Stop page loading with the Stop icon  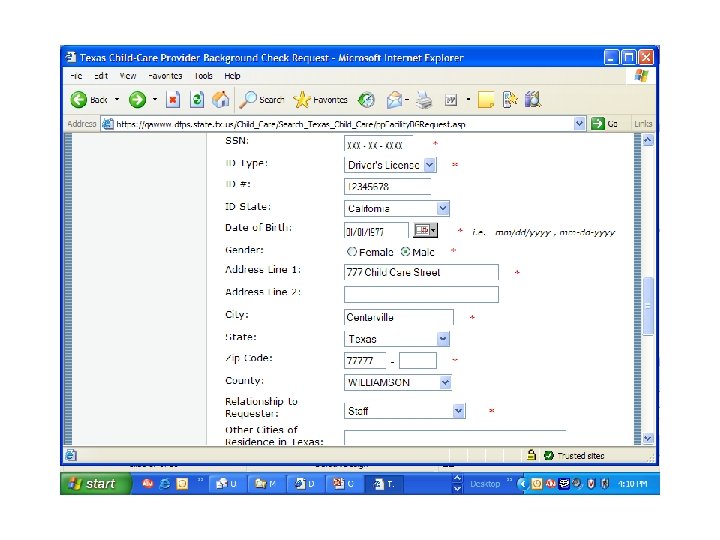pos(173,99)
